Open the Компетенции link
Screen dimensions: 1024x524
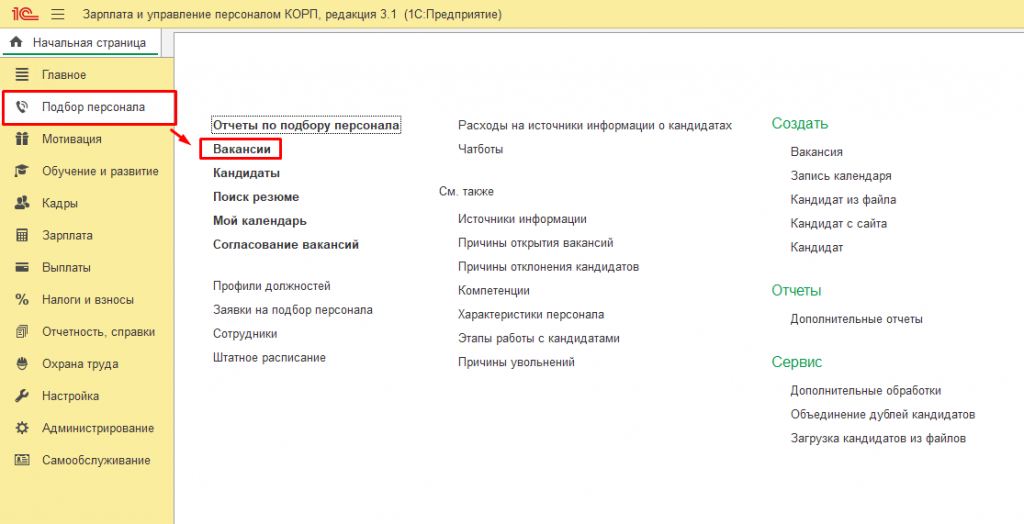pos(494,291)
